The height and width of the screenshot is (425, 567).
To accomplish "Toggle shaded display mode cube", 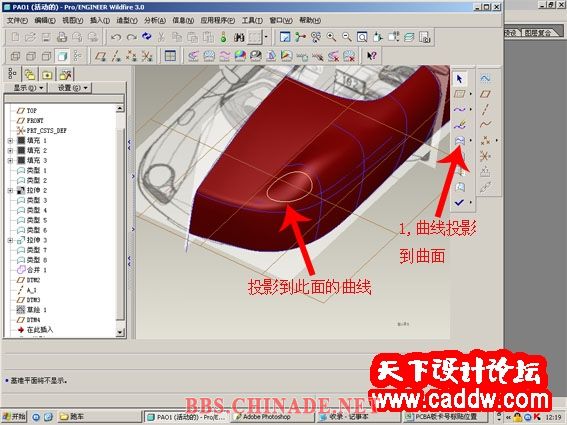I will click(62, 56).
